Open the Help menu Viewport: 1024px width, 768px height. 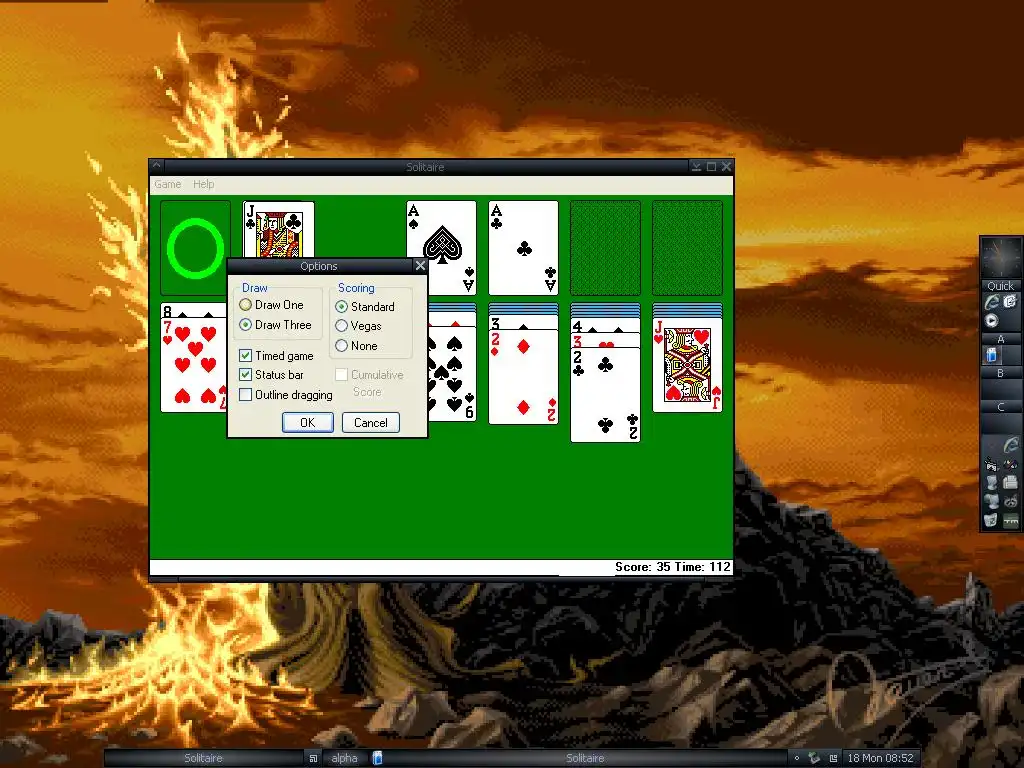203,184
